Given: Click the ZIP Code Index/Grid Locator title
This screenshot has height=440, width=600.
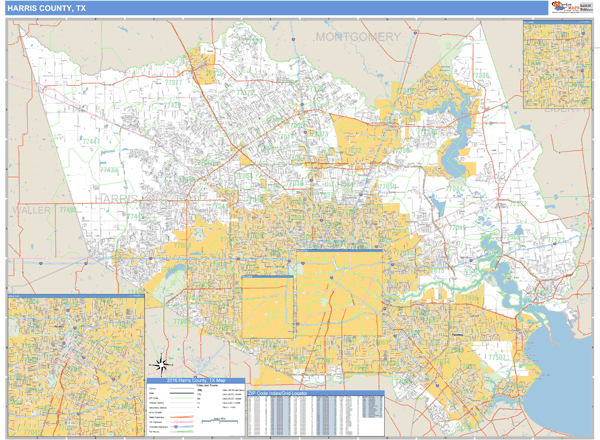Looking at the screenshot, I should coord(277,393).
